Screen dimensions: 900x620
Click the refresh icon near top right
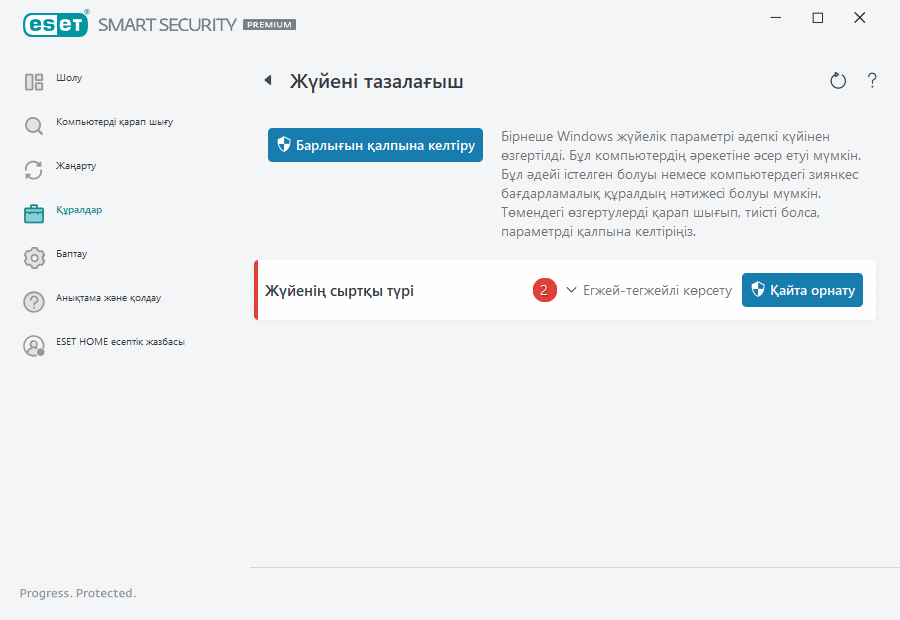(838, 81)
